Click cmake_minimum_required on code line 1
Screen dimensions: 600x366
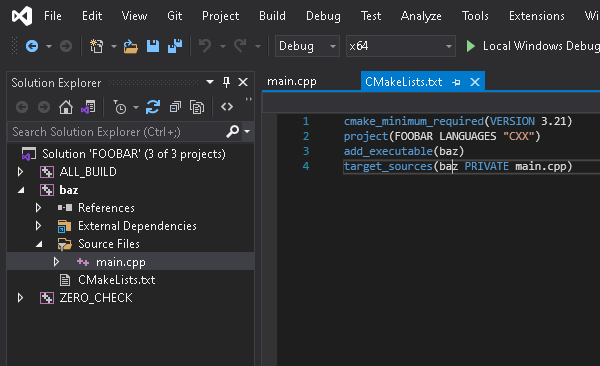tap(414, 121)
